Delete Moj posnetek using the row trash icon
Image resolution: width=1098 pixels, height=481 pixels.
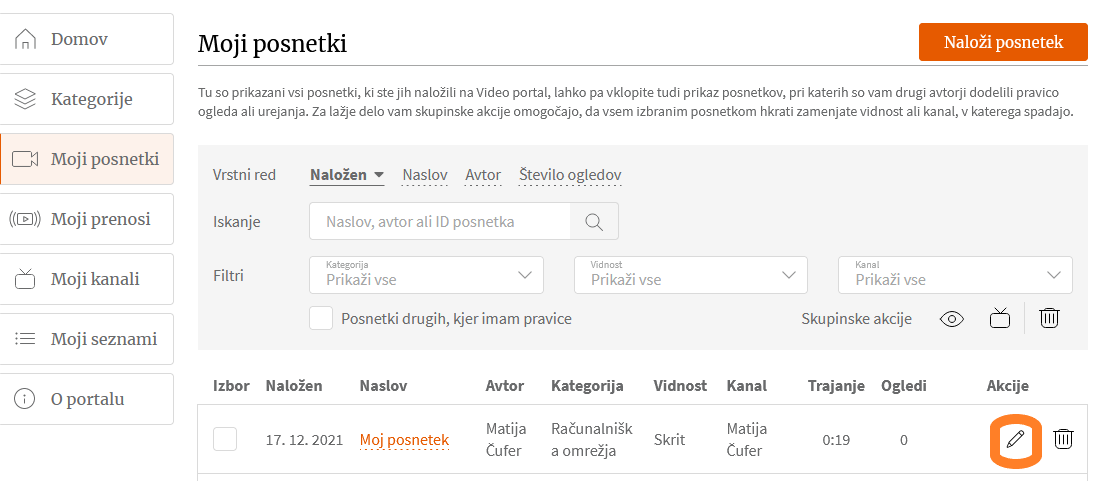pyautogui.click(x=1063, y=439)
